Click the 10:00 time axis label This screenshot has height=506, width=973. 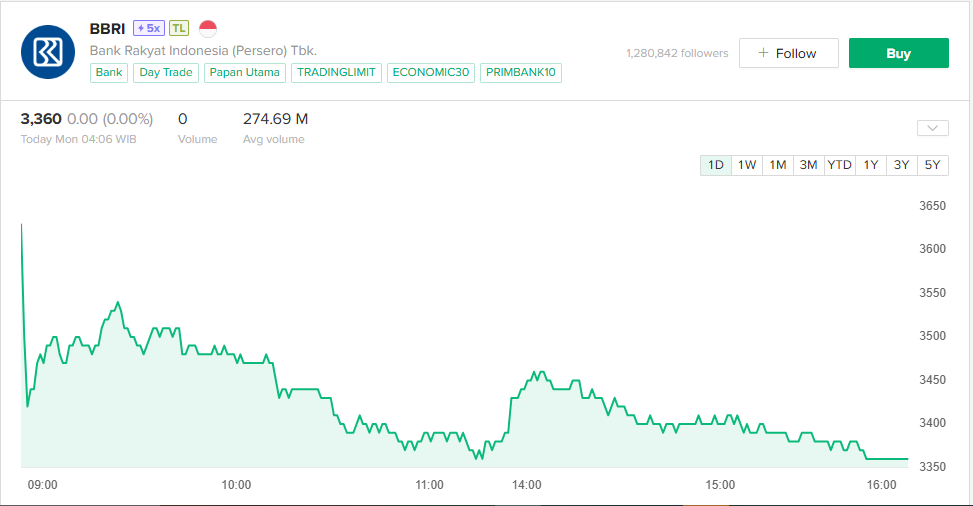click(x=236, y=485)
